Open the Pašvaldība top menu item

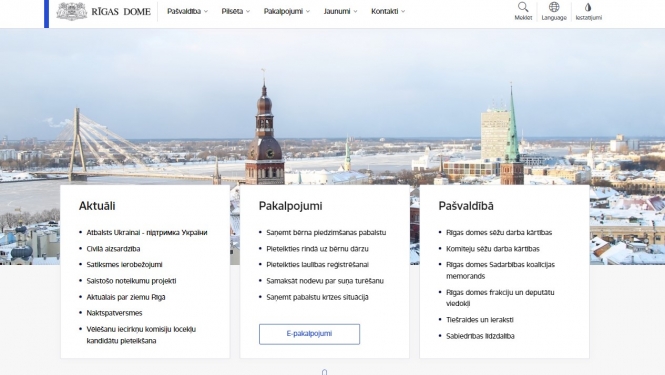pyautogui.click(x=184, y=11)
